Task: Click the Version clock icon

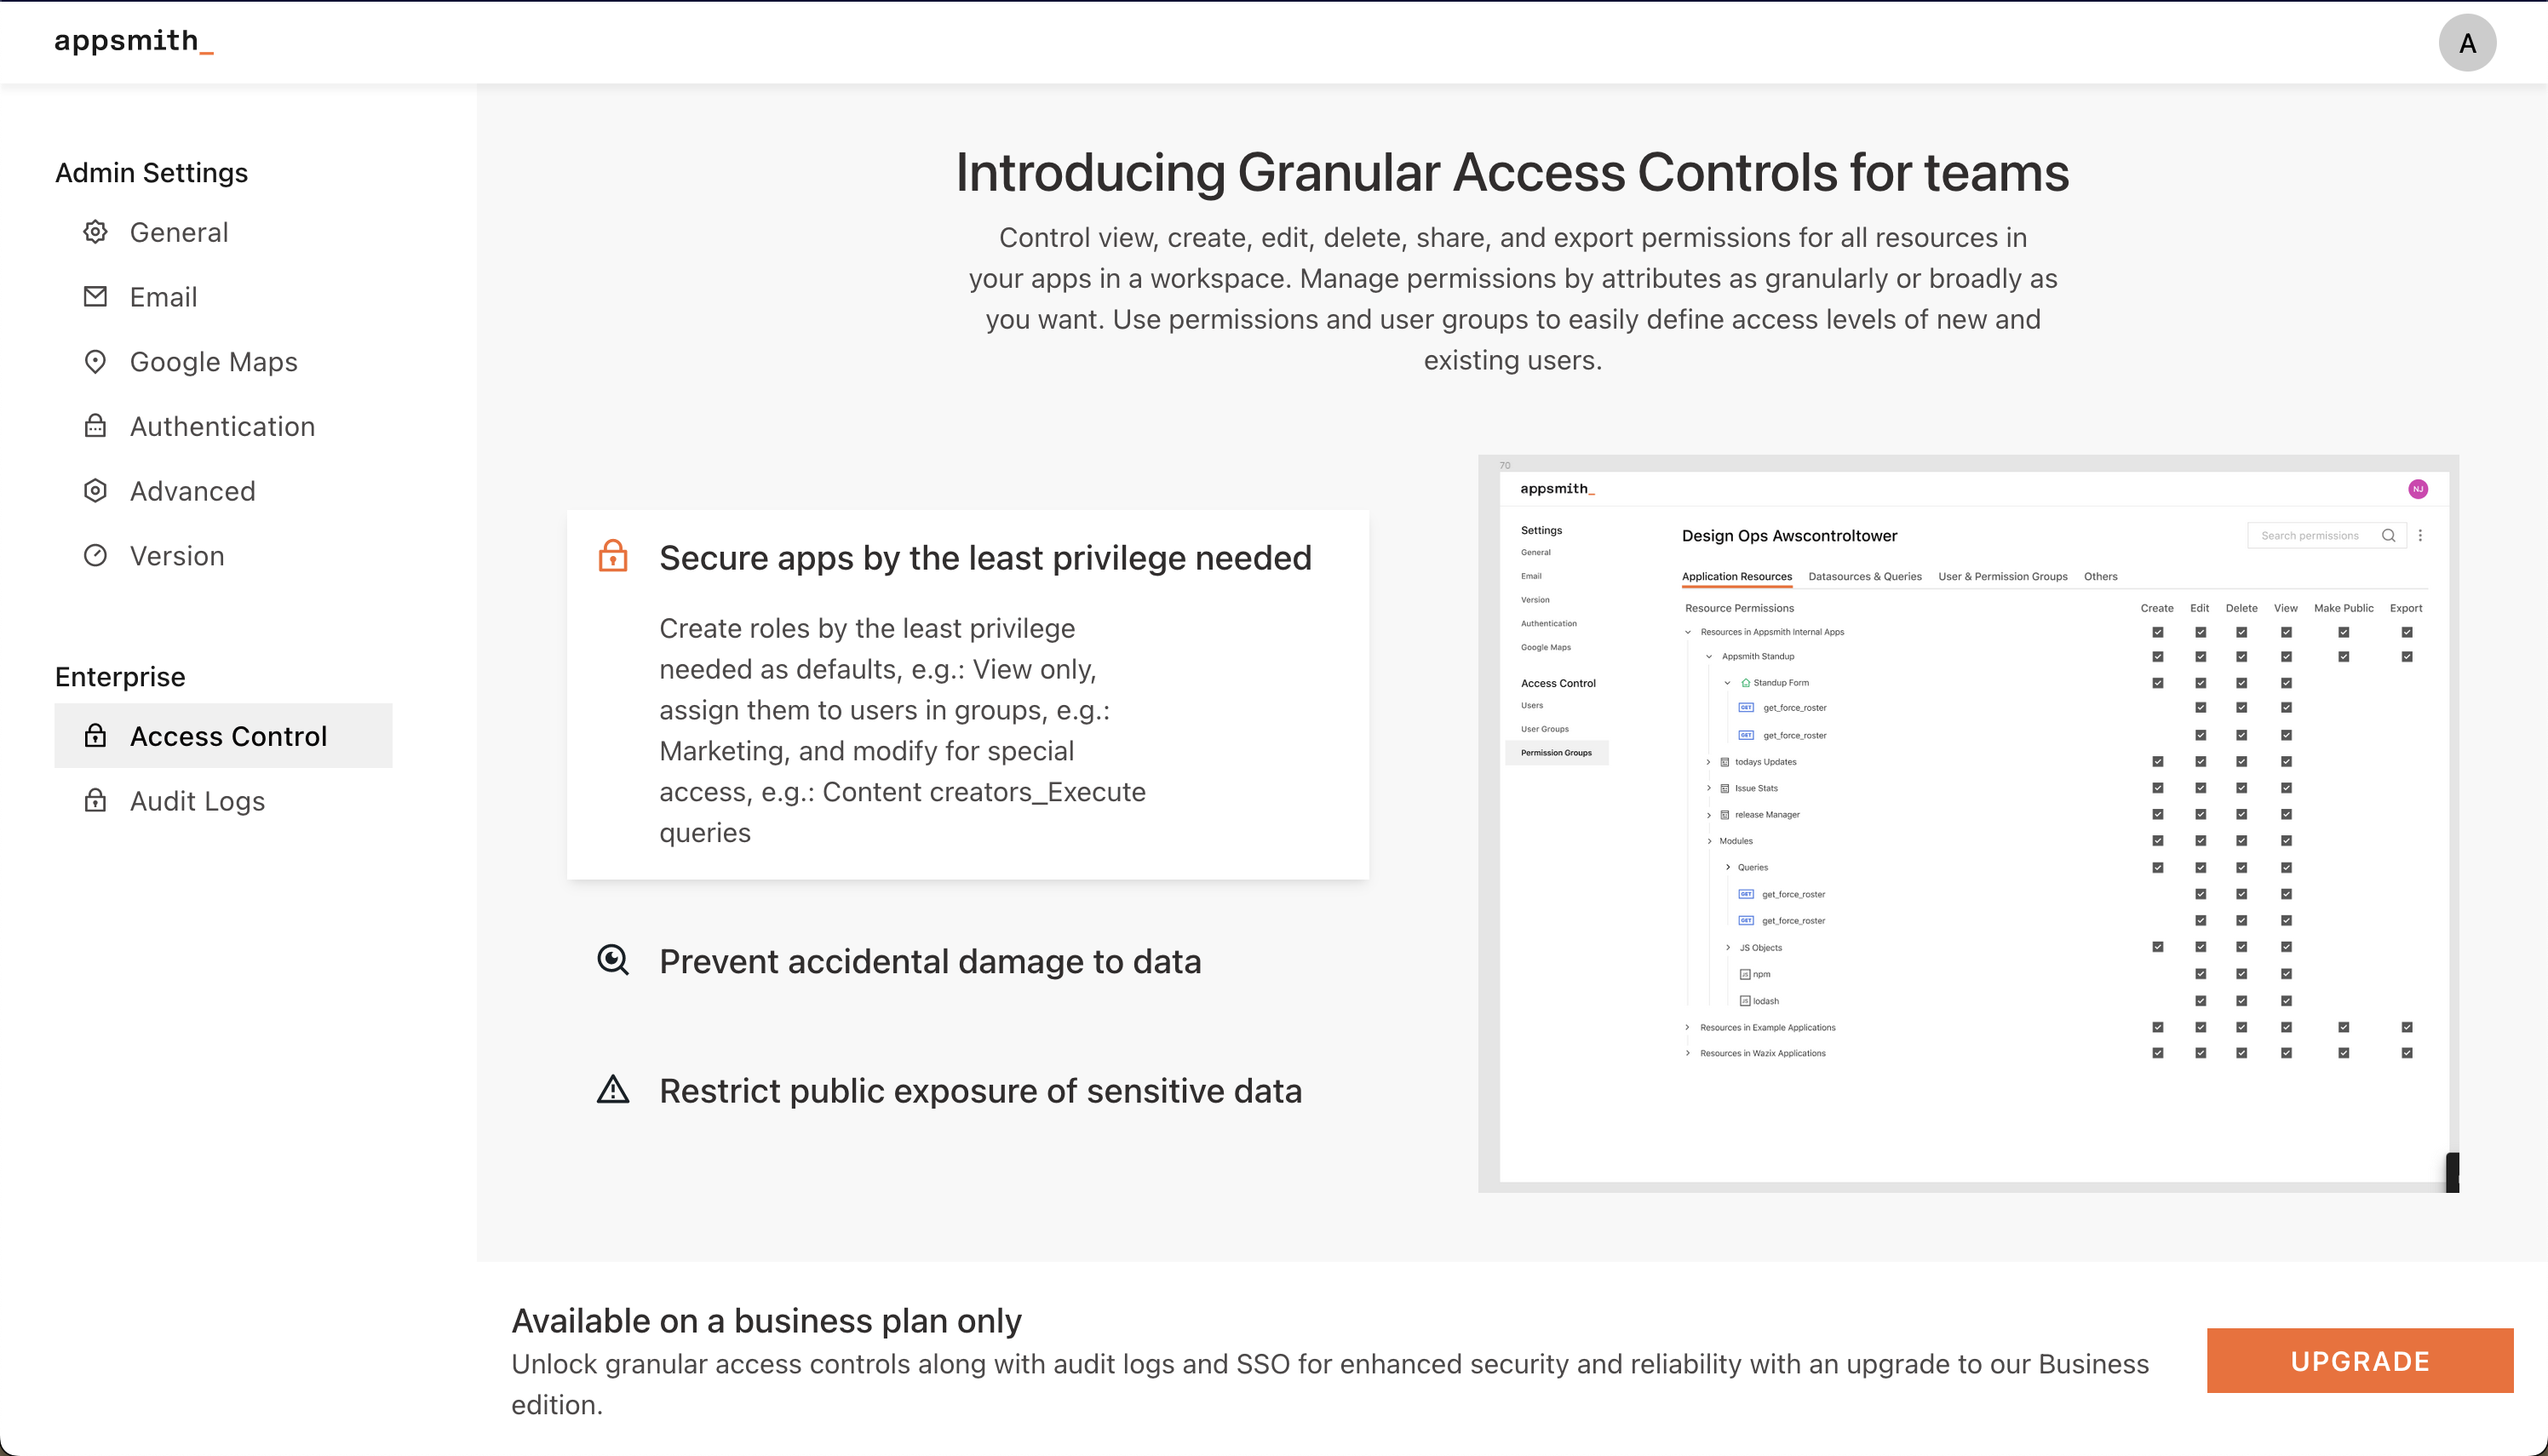Action: click(95, 556)
